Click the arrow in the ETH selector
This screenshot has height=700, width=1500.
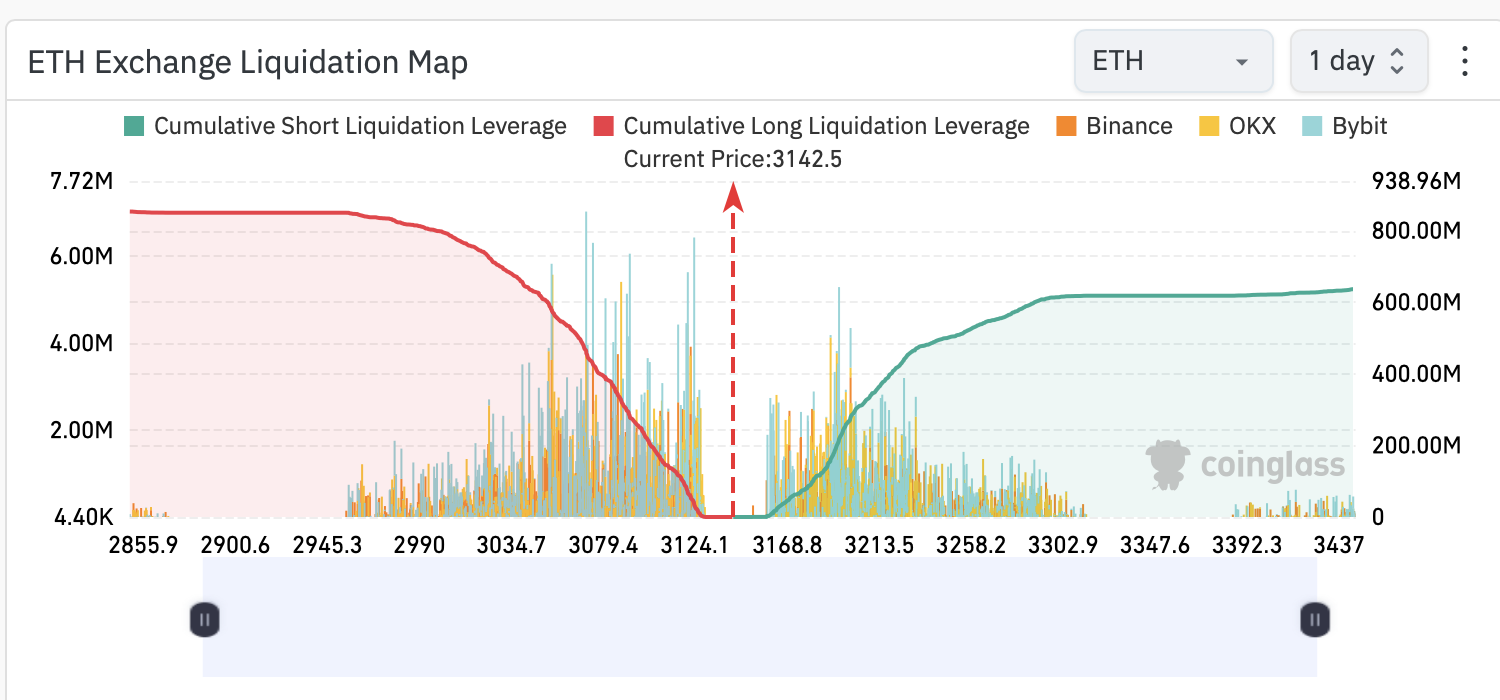[x=1242, y=62]
